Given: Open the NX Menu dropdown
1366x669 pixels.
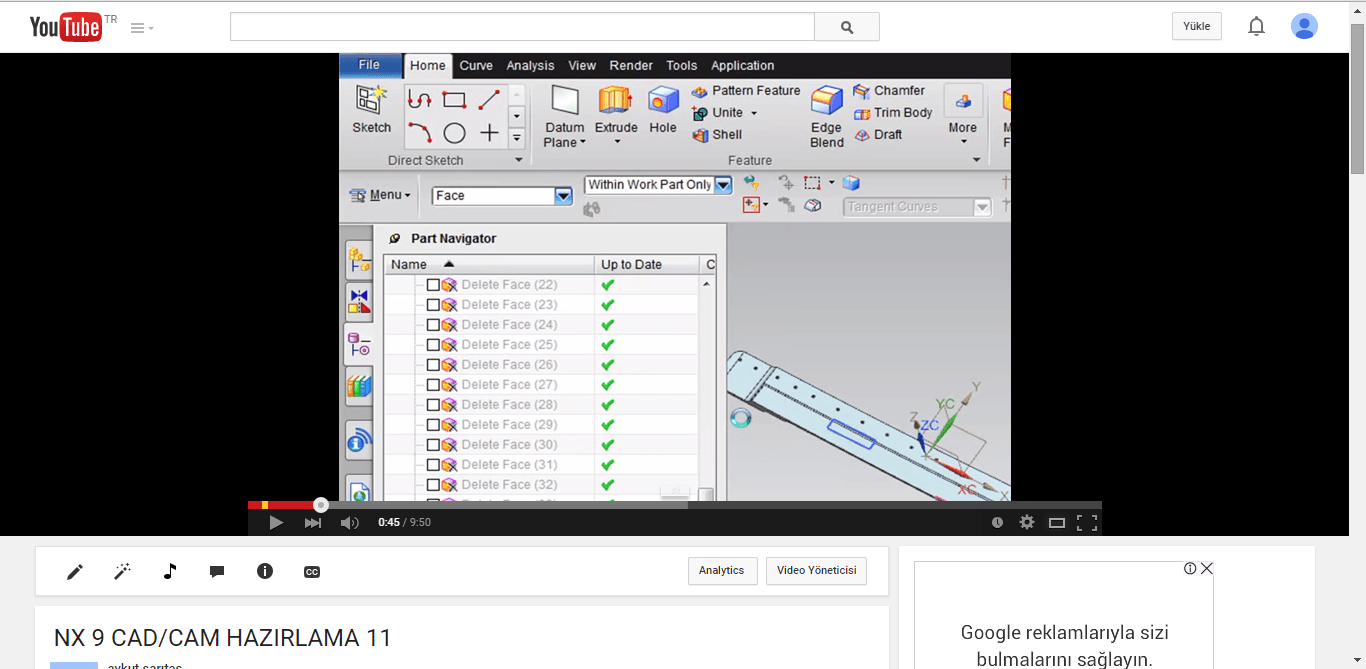Looking at the screenshot, I should coord(379,195).
